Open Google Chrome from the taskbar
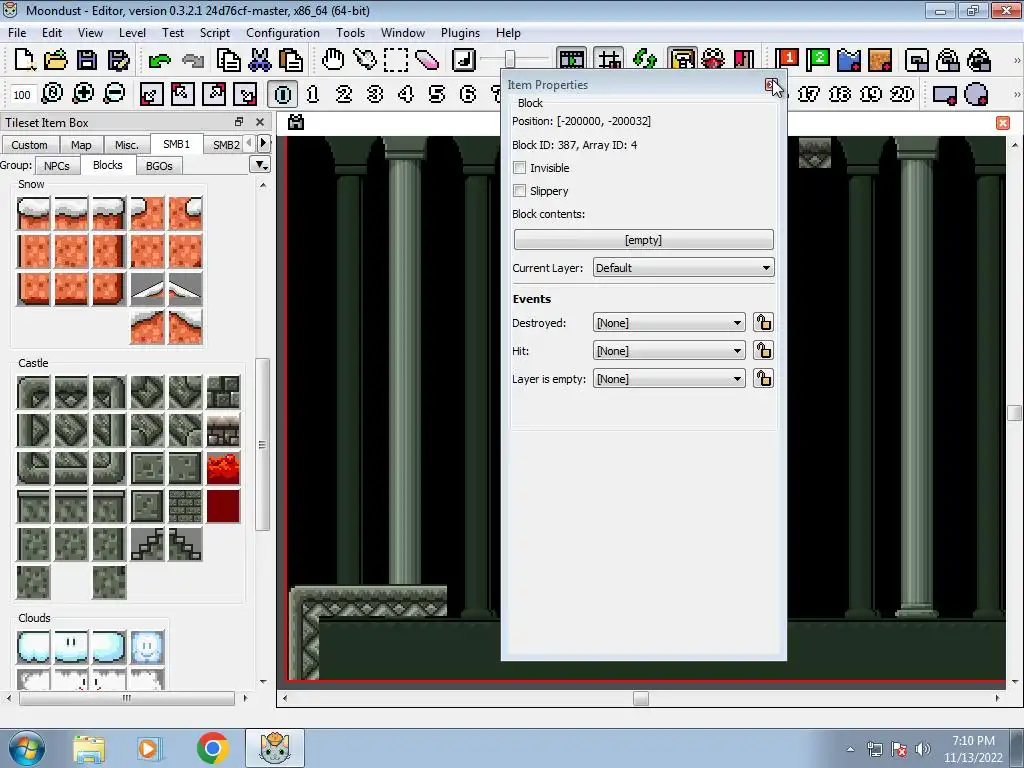This screenshot has width=1024, height=768. click(212, 748)
